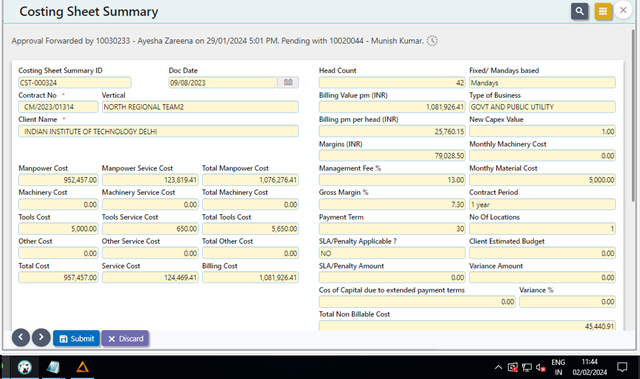
Task: Focus the Cos of Capital field
Action: click(417, 301)
